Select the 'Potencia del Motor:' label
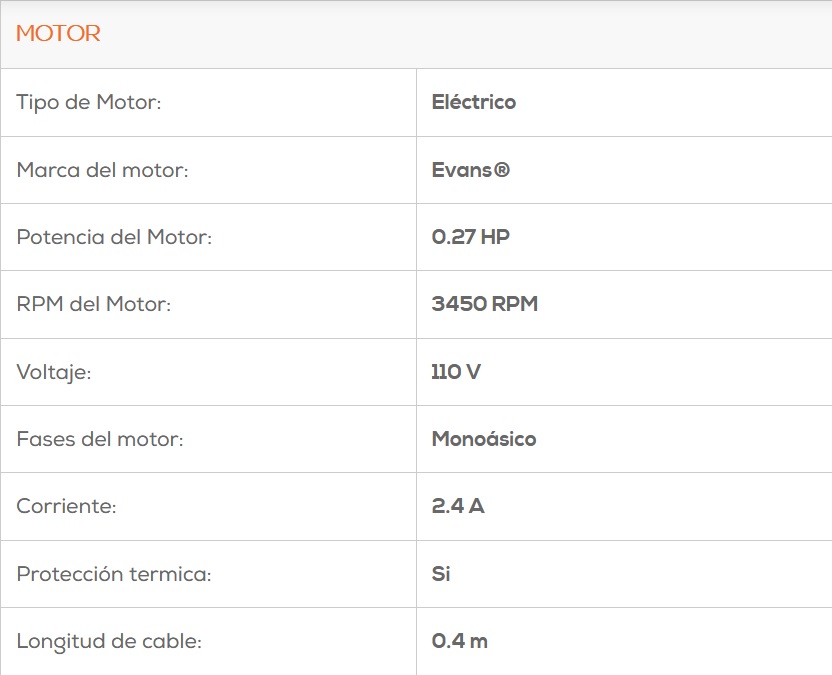This screenshot has height=675, width=832. pos(115,238)
